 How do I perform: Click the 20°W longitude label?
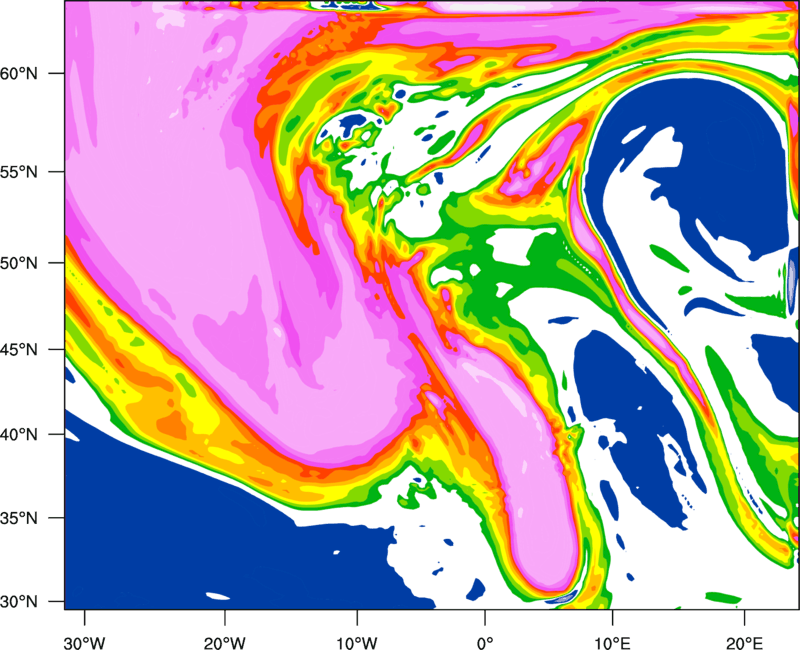224,643
